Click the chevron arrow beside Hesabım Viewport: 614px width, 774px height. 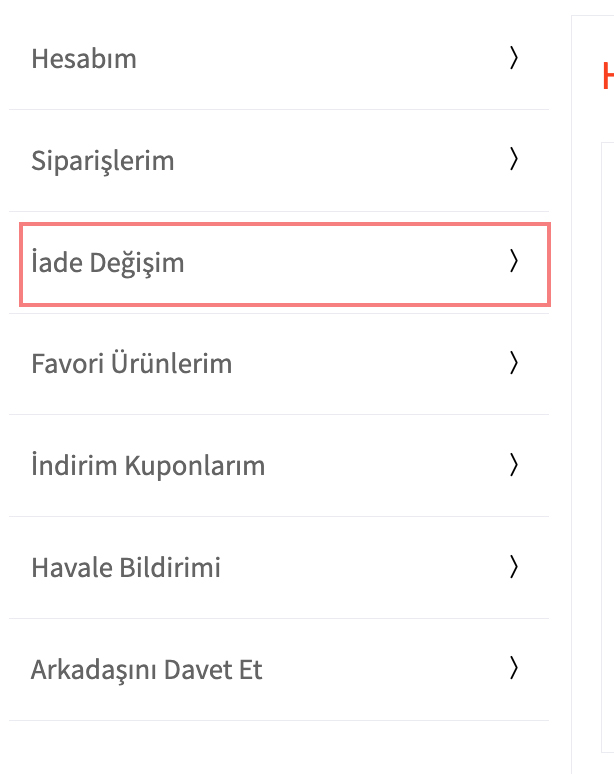click(514, 59)
